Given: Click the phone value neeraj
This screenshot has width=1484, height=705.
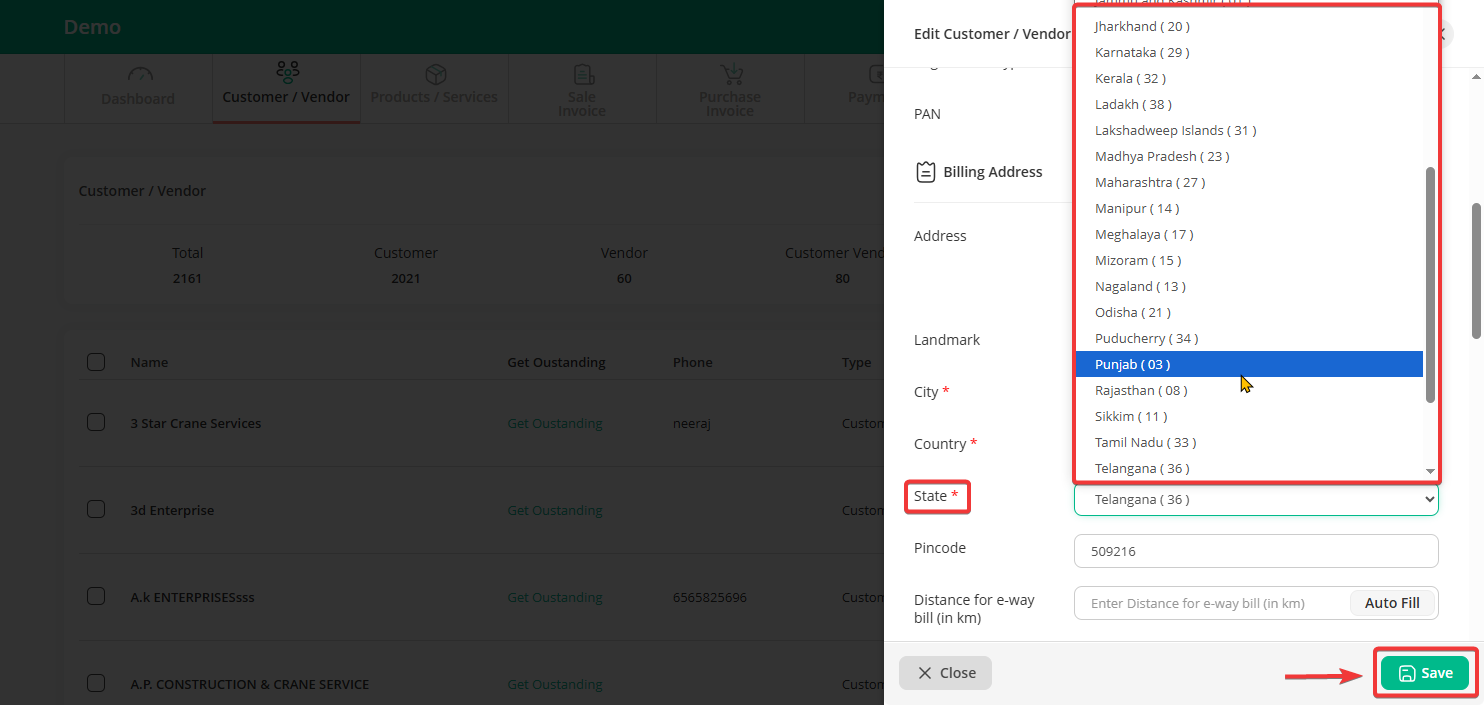Looking at the screenshot, I should click(691, 423).
